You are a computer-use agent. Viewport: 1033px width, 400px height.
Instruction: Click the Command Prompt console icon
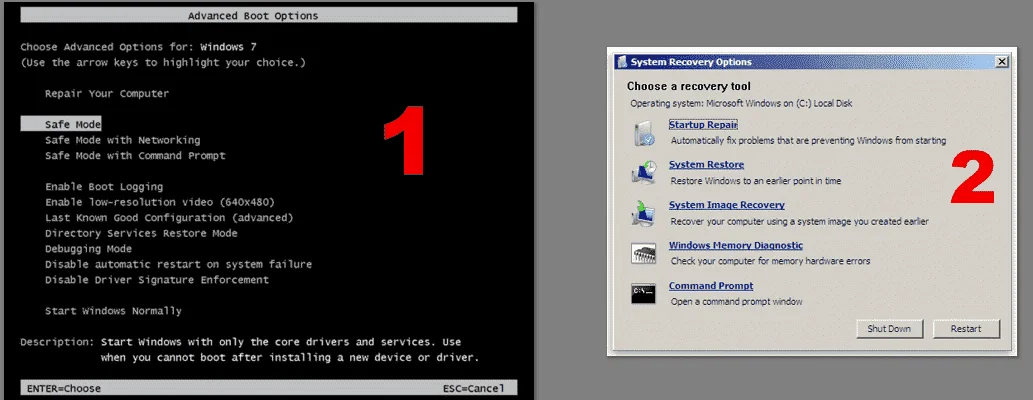coord(643,293)
